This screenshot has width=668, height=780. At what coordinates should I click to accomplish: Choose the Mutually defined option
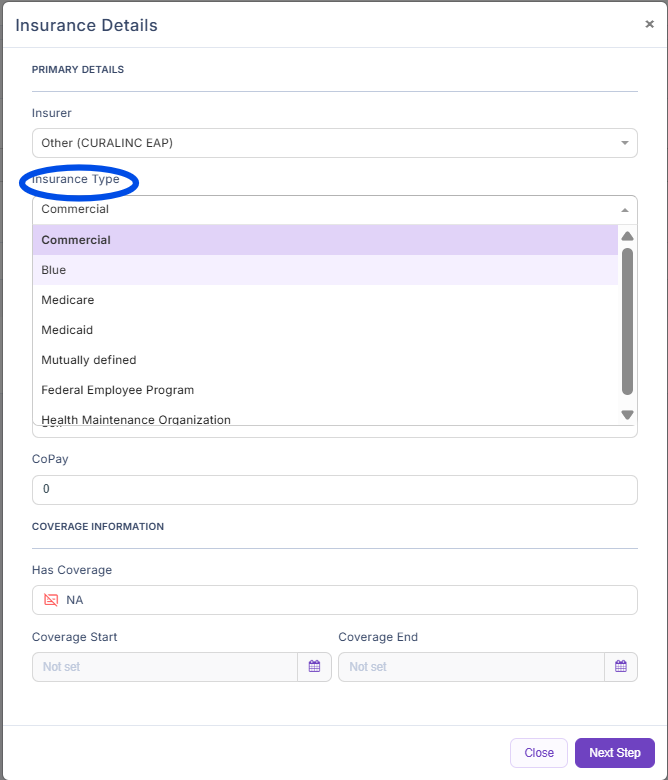(325, 360)
